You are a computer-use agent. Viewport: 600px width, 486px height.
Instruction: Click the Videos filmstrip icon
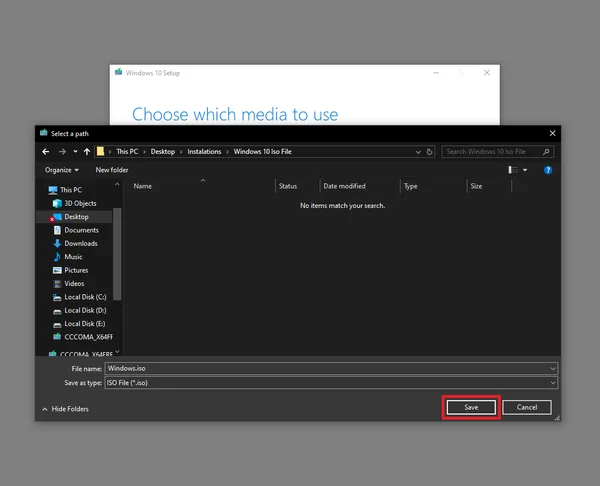[57, 284]
